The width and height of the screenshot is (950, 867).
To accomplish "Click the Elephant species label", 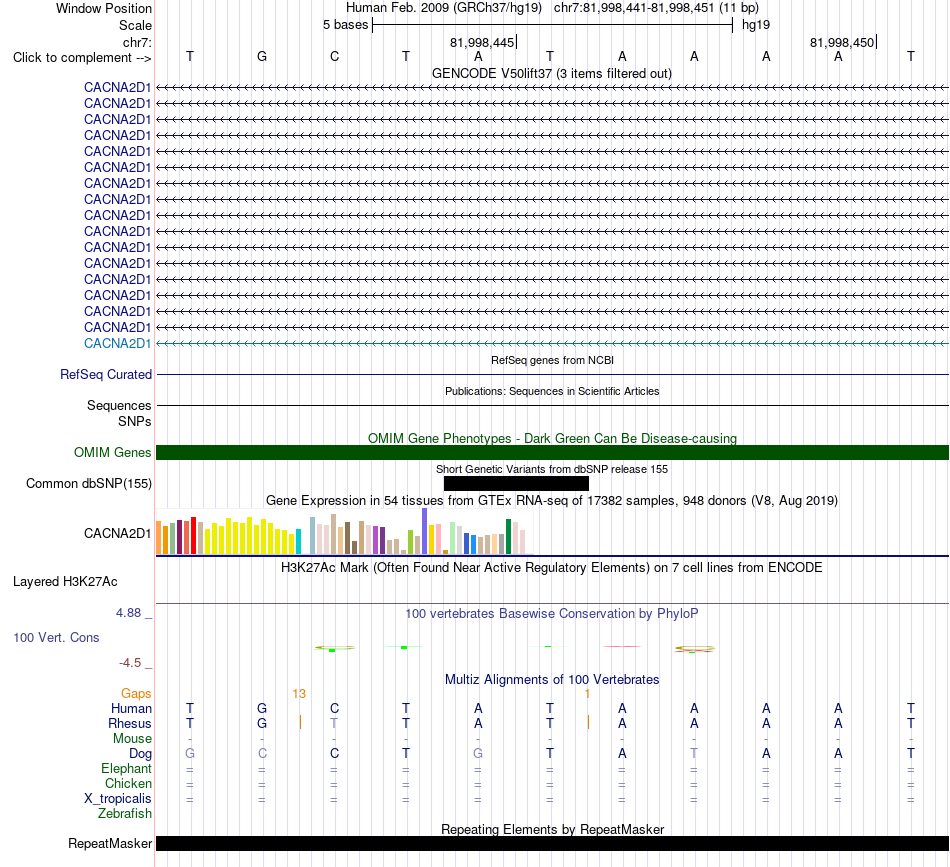I will click(x=126, y=768).
